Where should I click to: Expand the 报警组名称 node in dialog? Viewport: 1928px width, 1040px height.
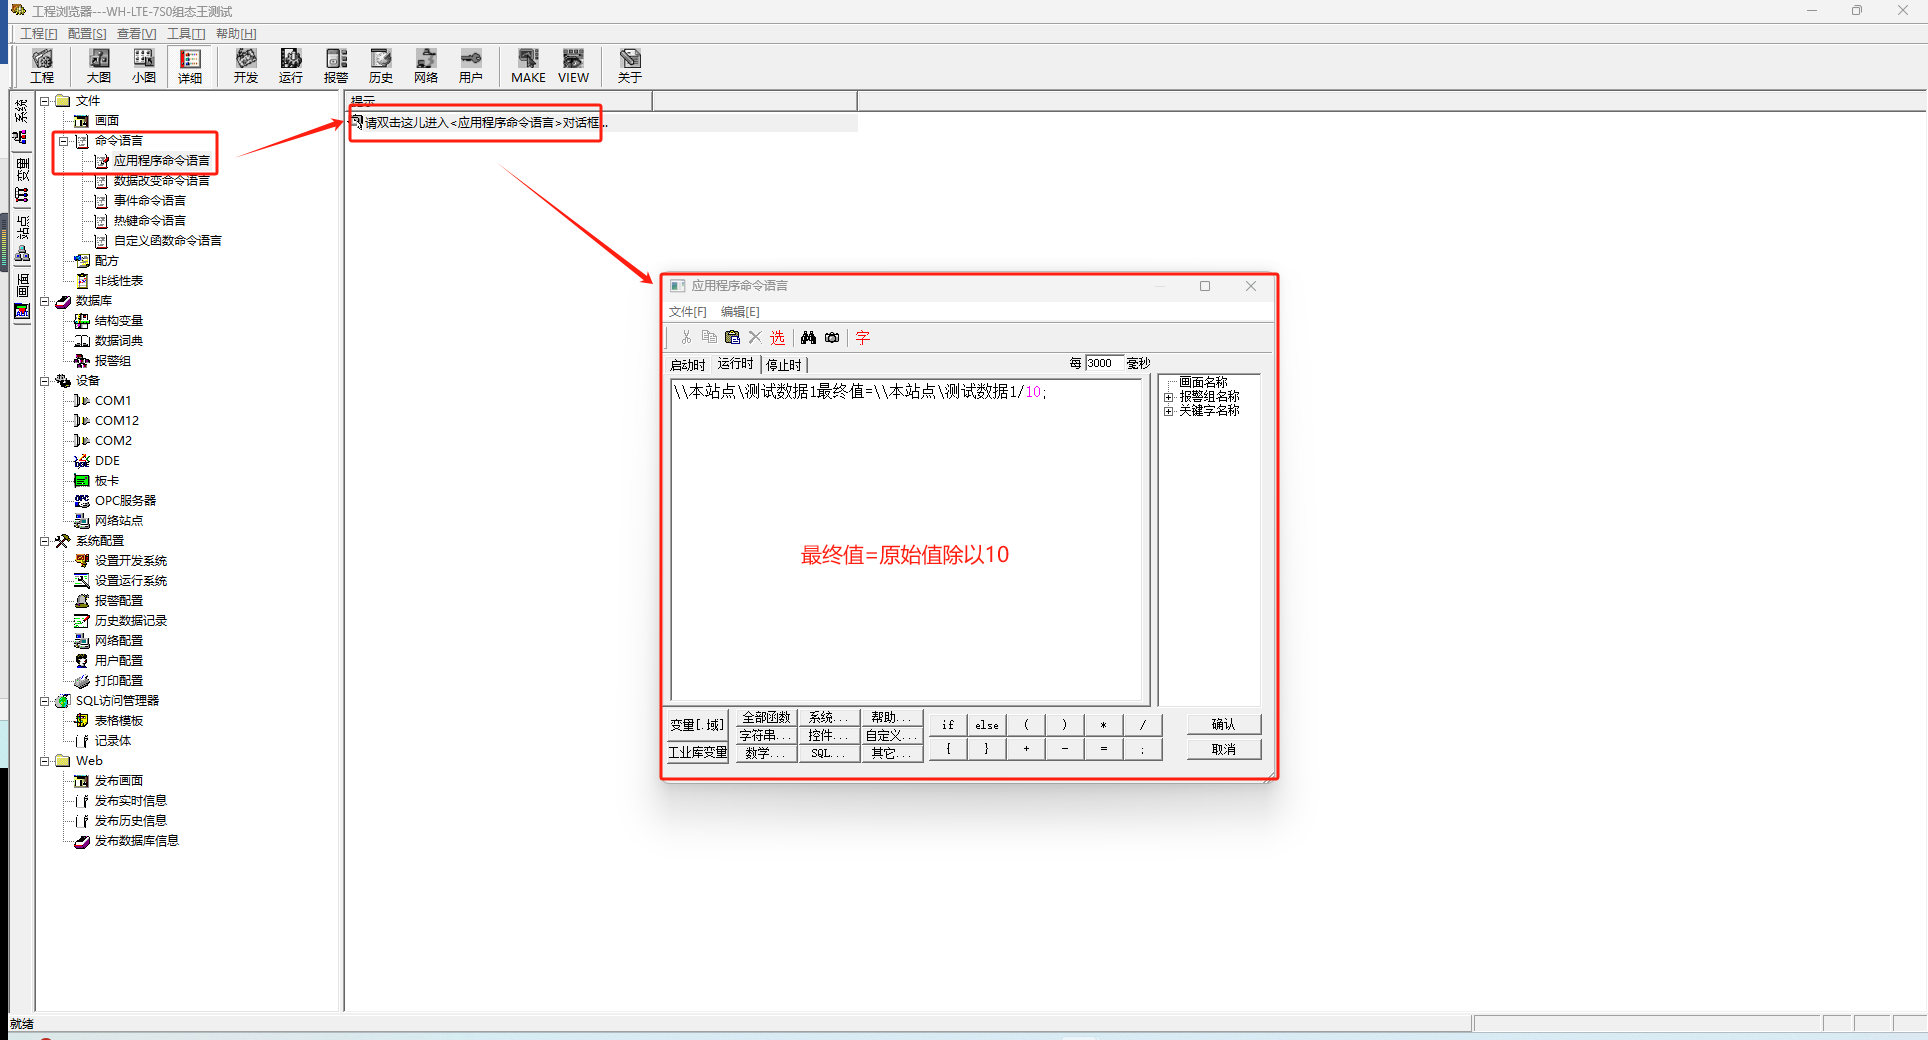pyautogui.click(x=1168, y=397)
